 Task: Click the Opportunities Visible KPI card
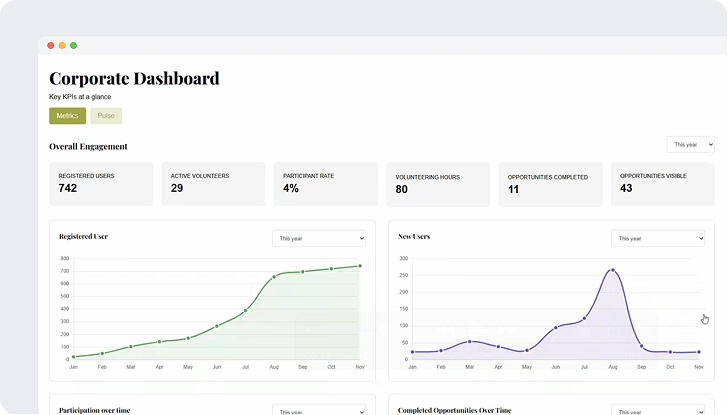click(x=662, y=183)
